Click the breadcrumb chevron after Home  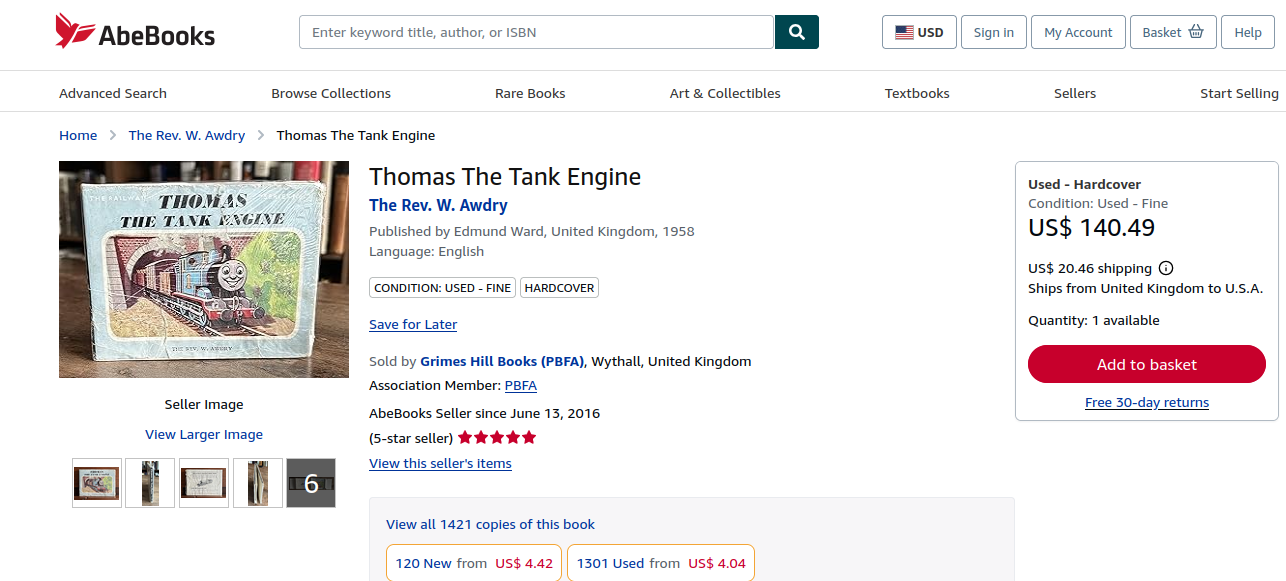tap(113, 135)
